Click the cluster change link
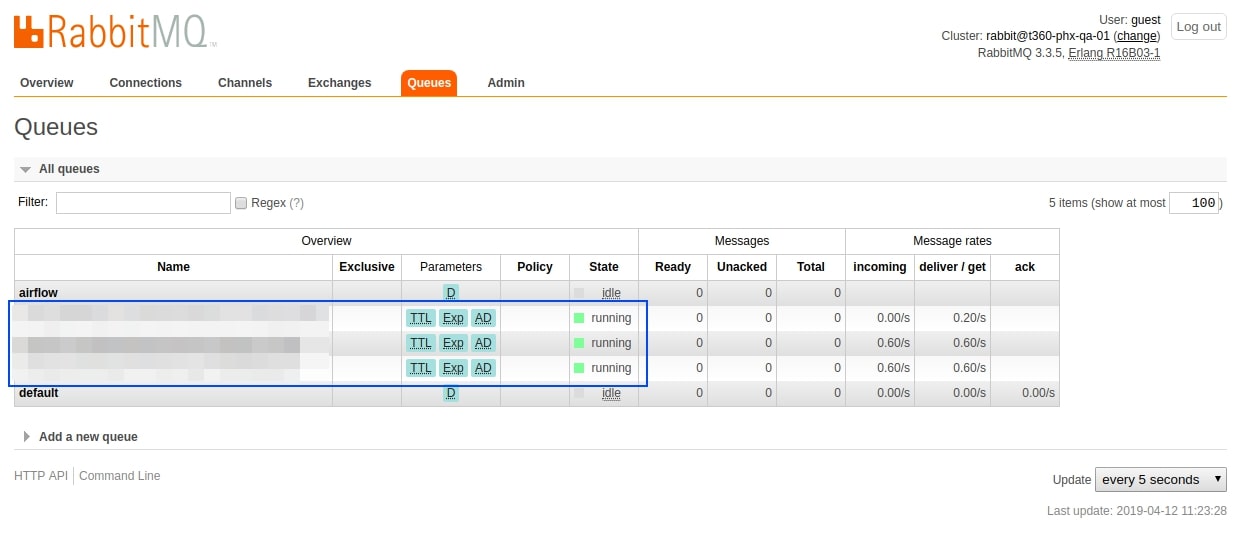1241x533 pixels. tap(1137, 36)
